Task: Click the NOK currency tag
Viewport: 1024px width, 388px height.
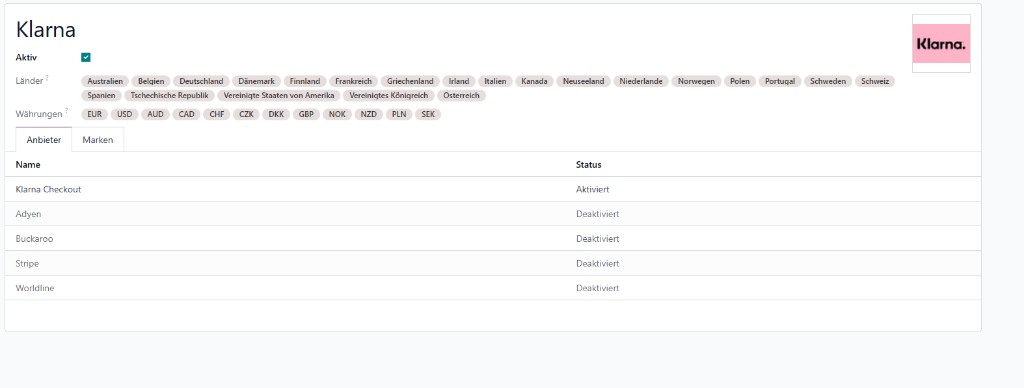Action: tap(337, 114)
